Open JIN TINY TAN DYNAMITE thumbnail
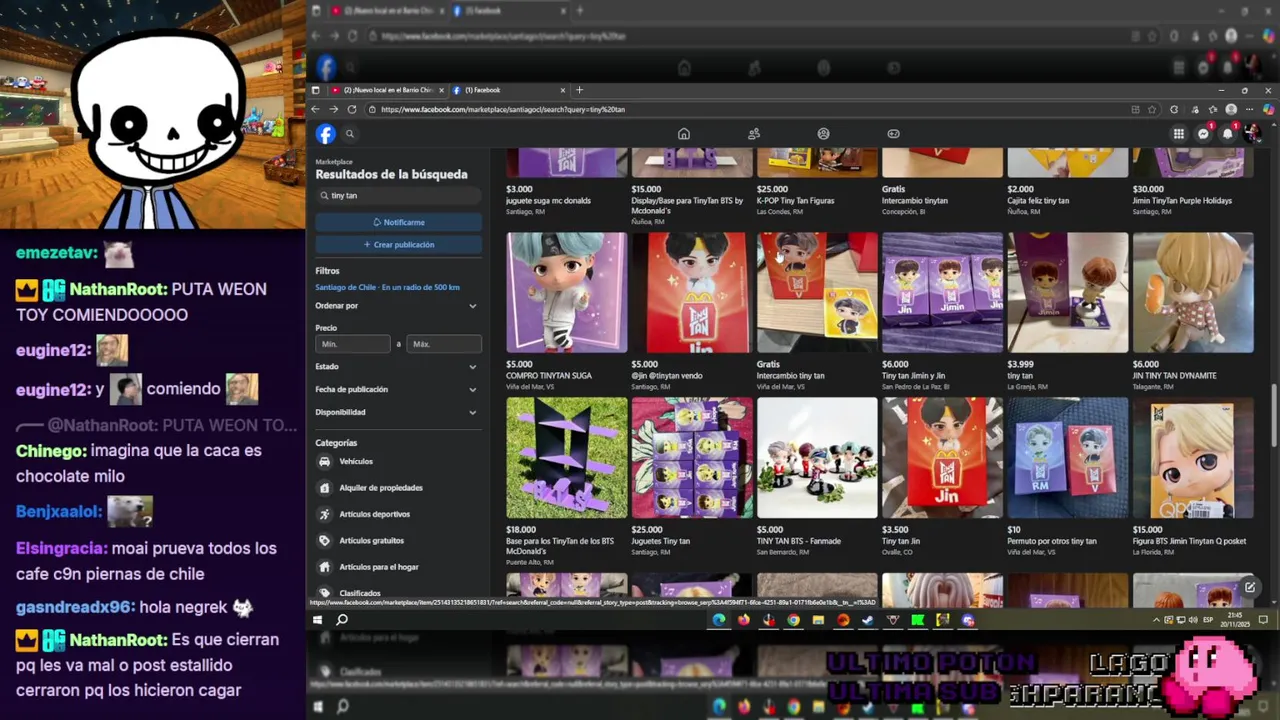Image resolution: width=1280 pixels, height=720 pixels. (1193, 292)
